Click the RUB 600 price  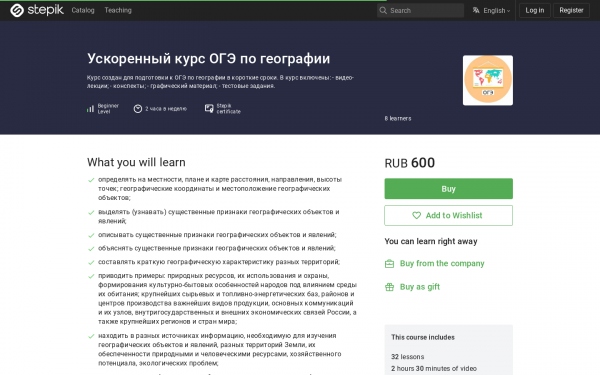(409, 163)
